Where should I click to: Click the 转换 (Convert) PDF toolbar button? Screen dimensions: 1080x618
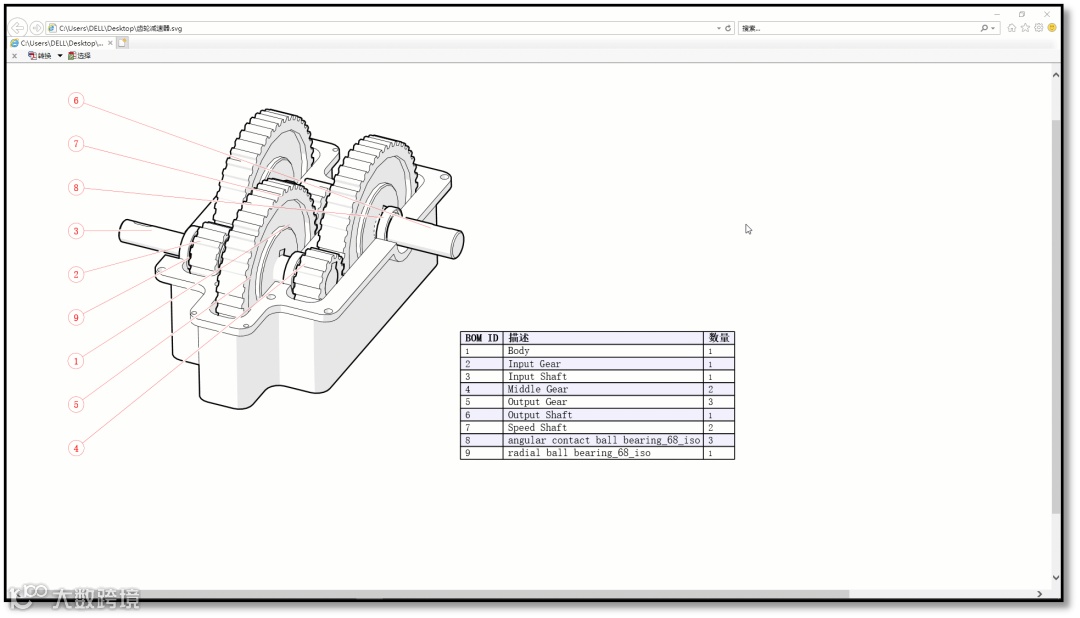(40, 56)
